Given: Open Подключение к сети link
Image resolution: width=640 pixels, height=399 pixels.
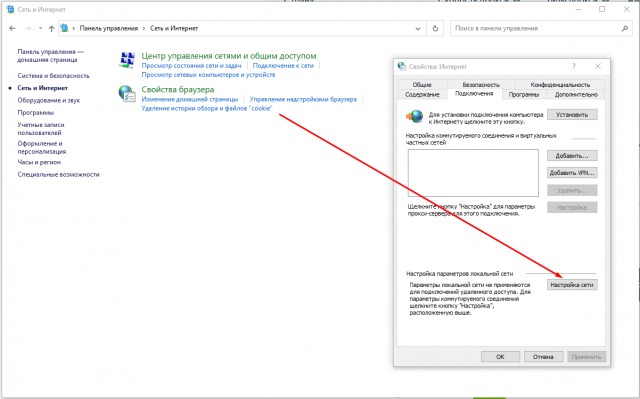Looking at the screenshot, I should 283,66.
